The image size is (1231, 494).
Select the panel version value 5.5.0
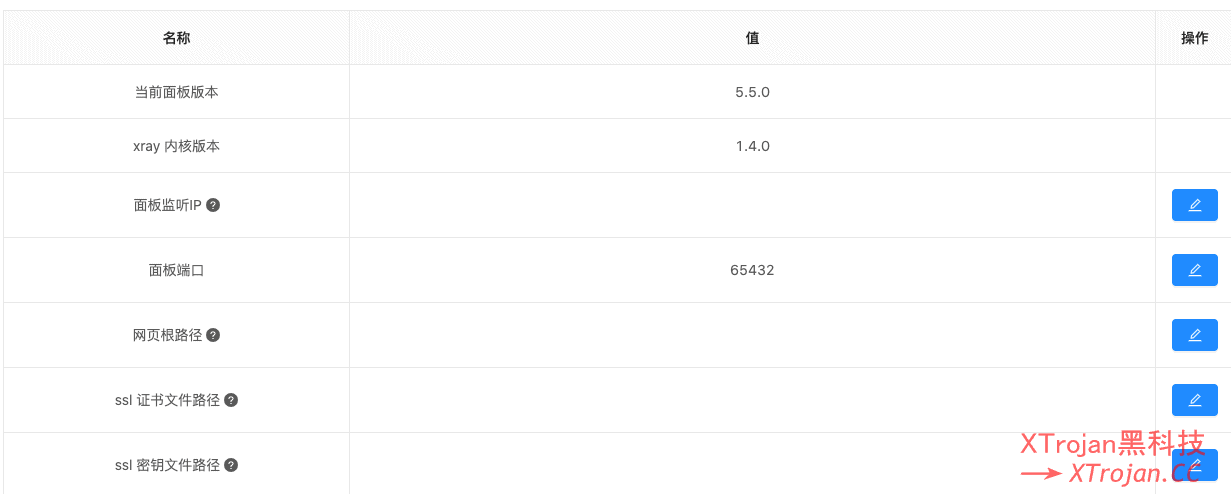752,92
